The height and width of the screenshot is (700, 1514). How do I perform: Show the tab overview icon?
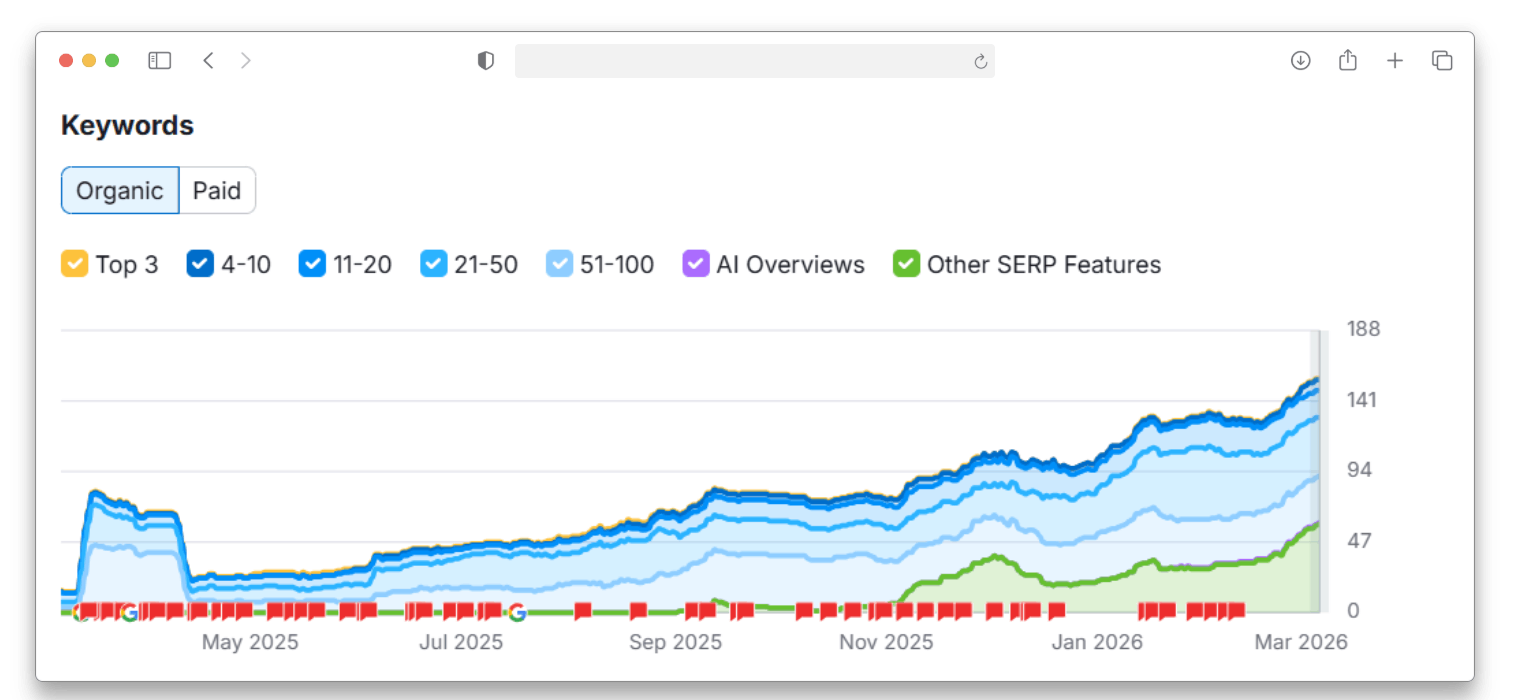click(x=1442, y=61)
